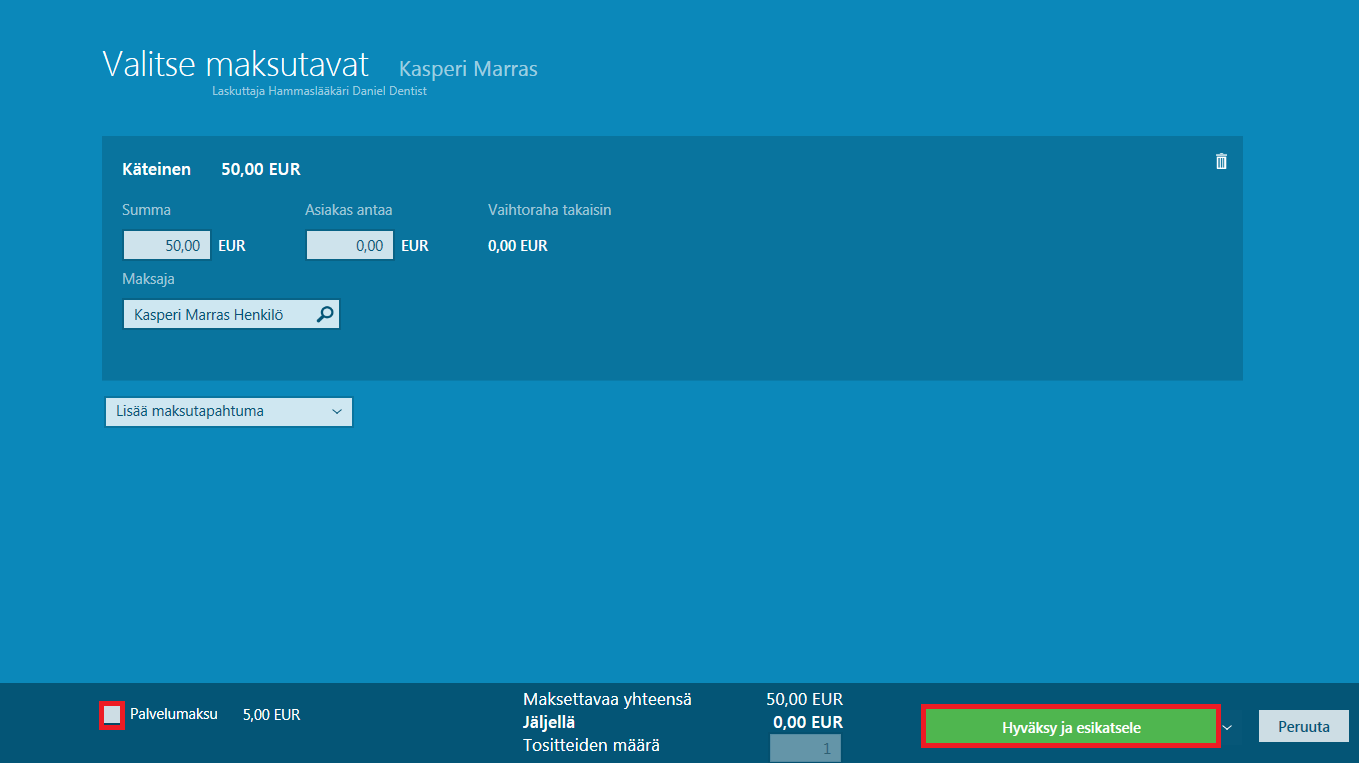Click the Valitse maksutavat page title
1359x763 pixels.
click(236, 64)
